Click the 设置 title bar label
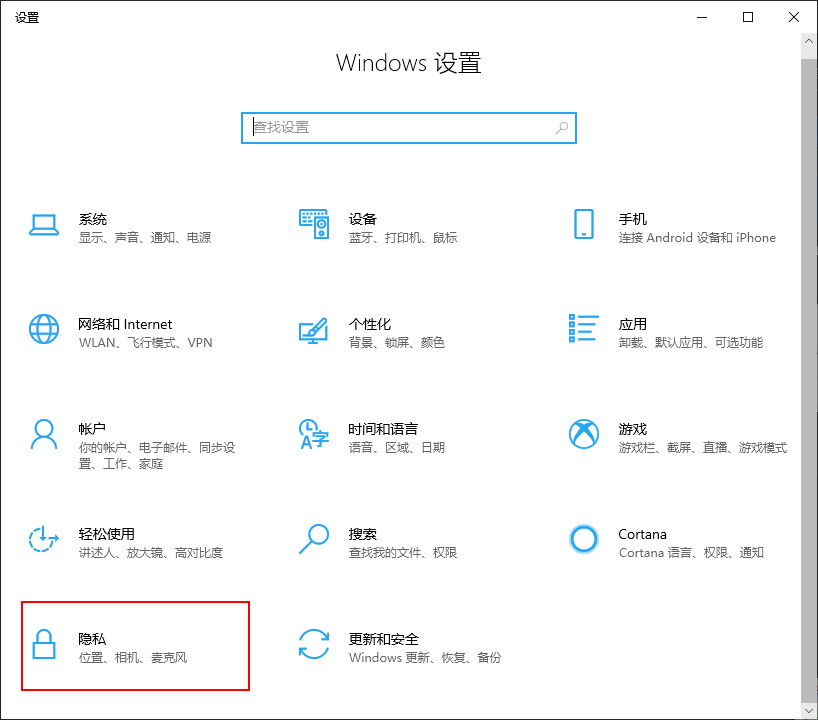Image resolution: width=818 pixels, height=720 pixels. tap(27, 16)
